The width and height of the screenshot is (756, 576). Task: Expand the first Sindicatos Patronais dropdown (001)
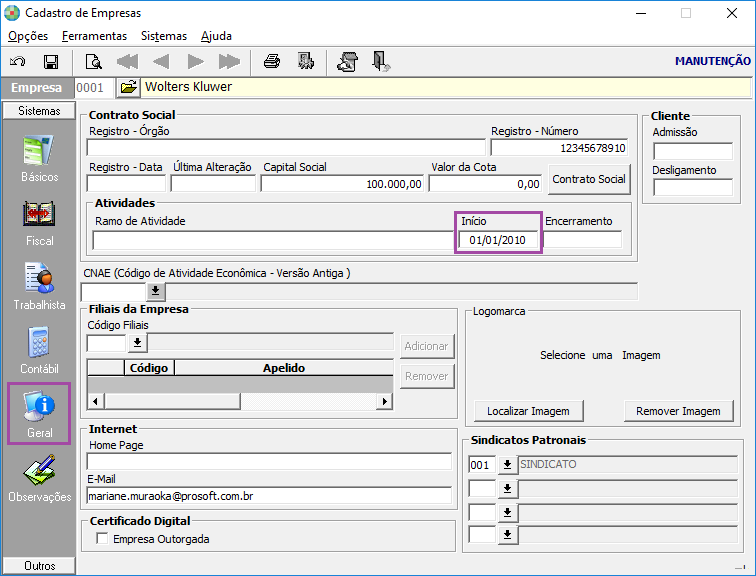507,464
